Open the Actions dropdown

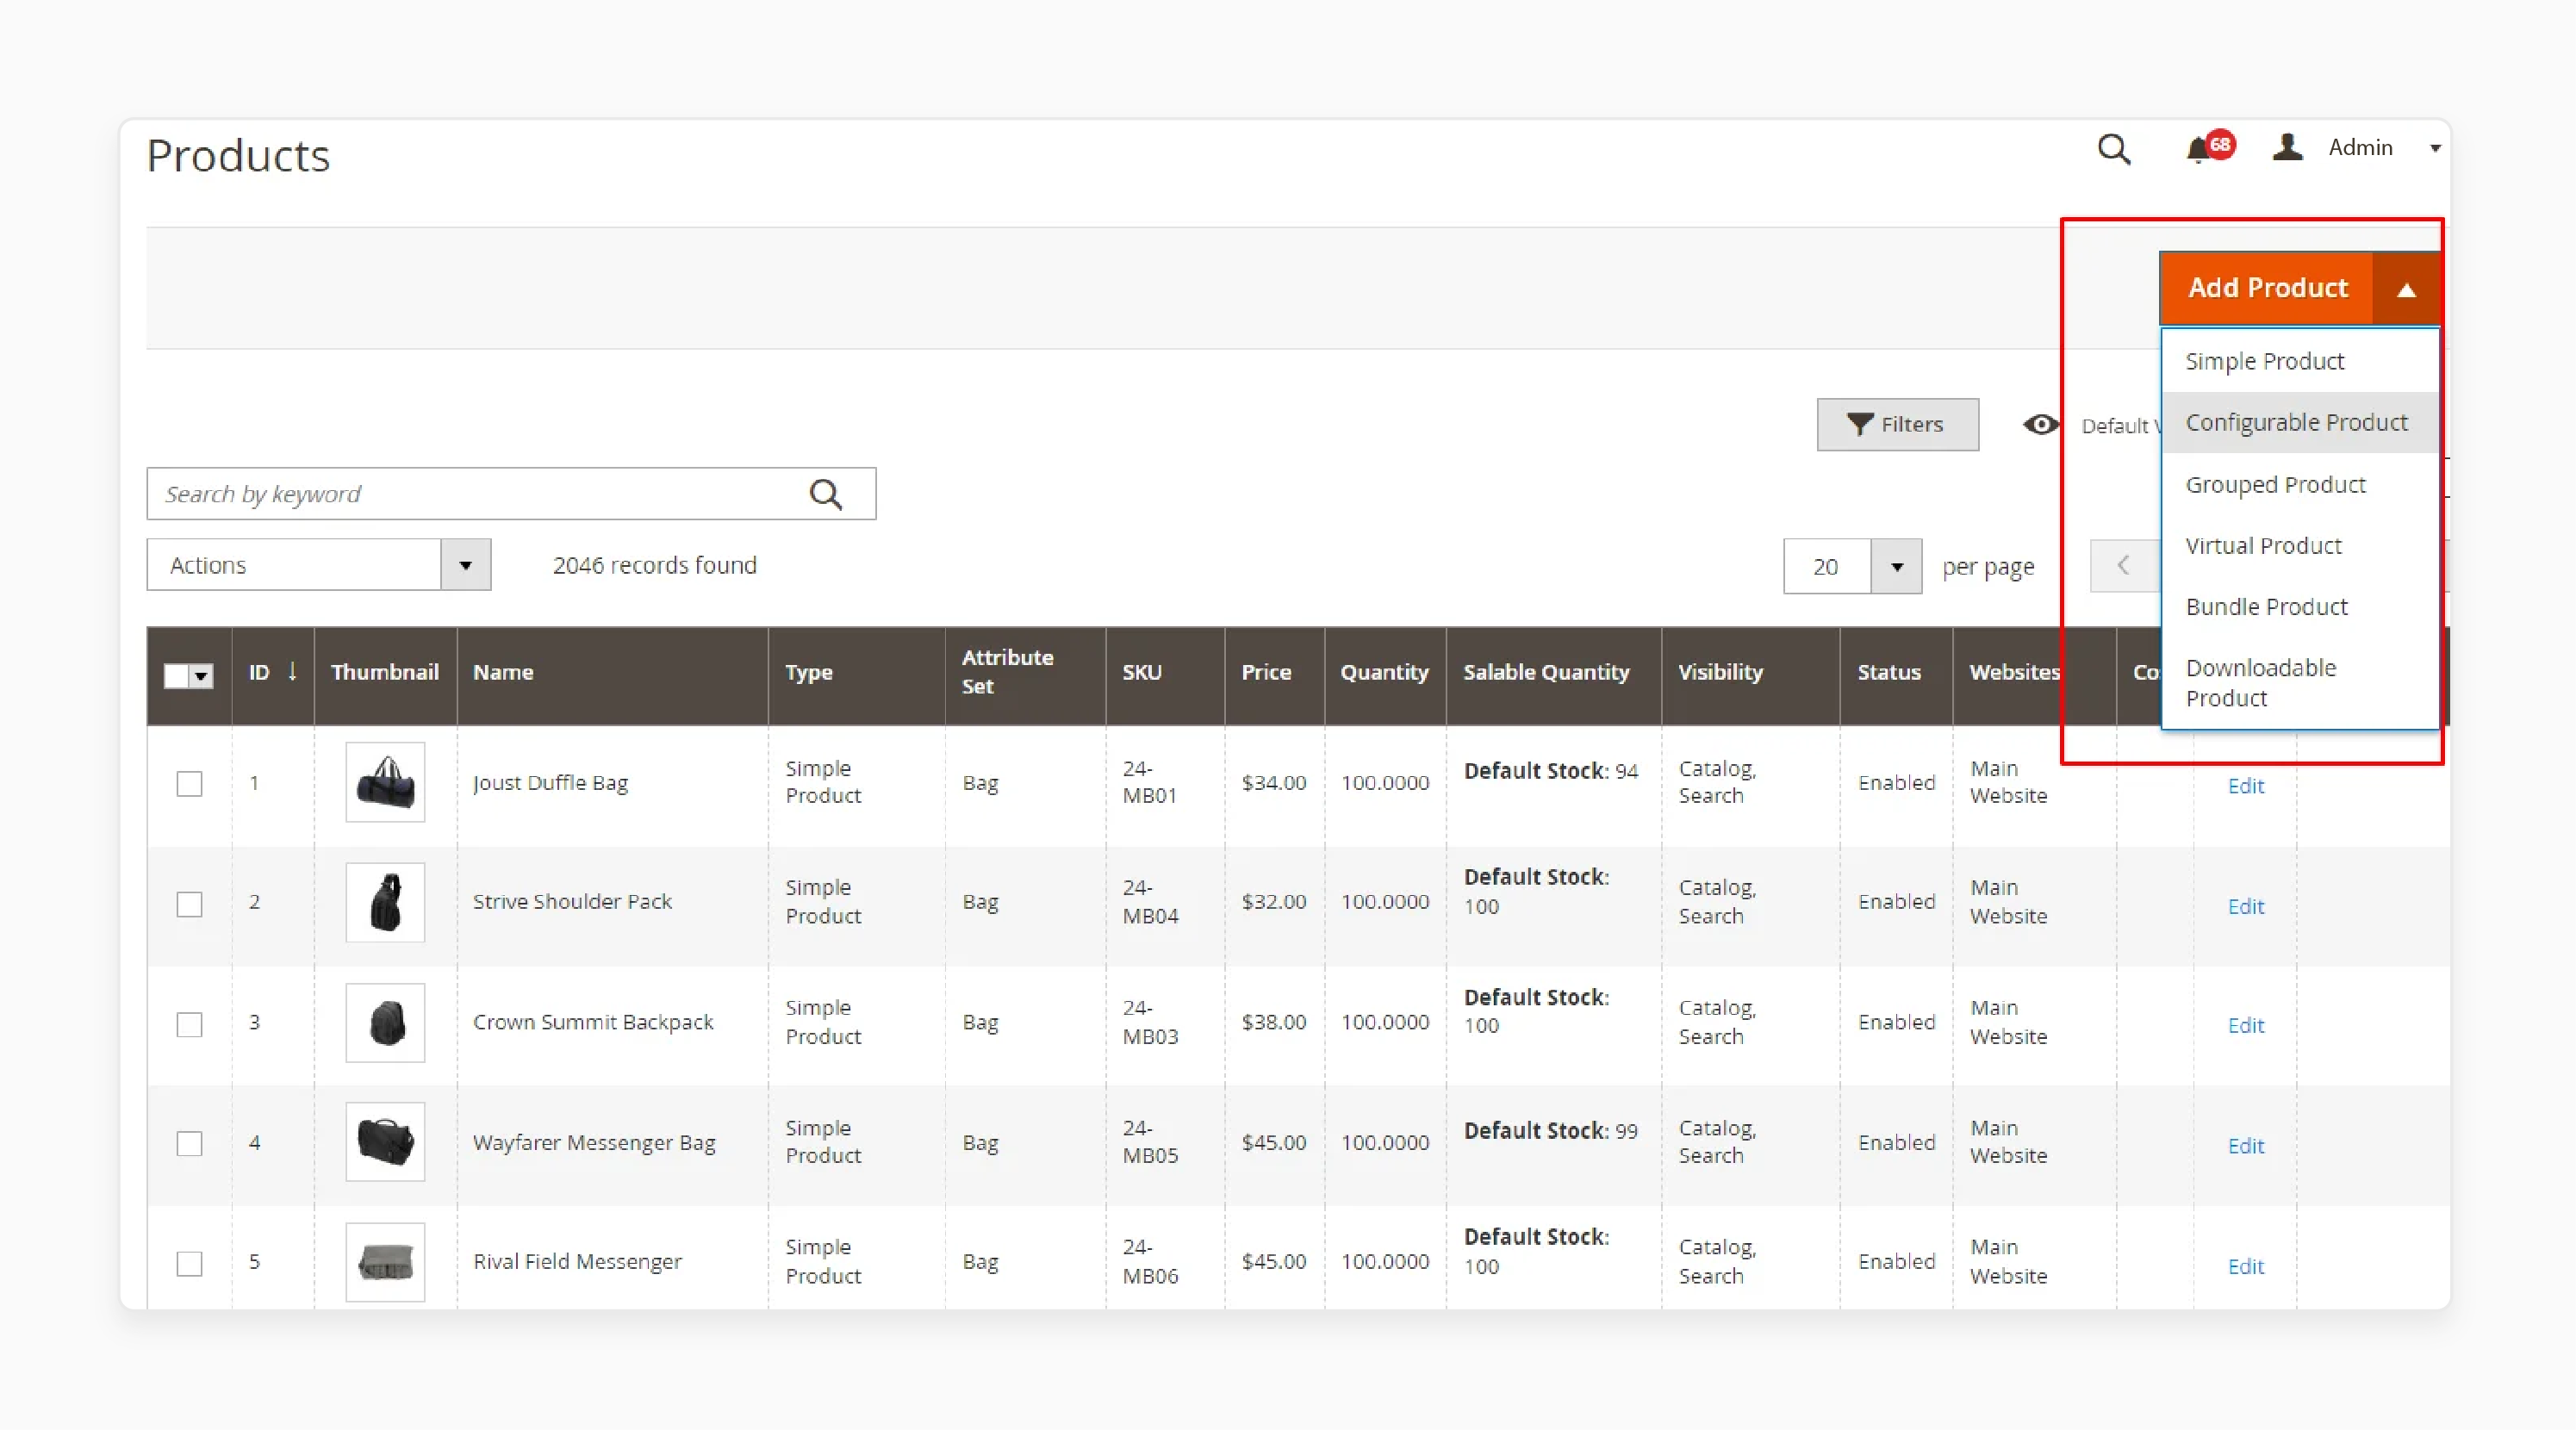(x=318, y=565)
